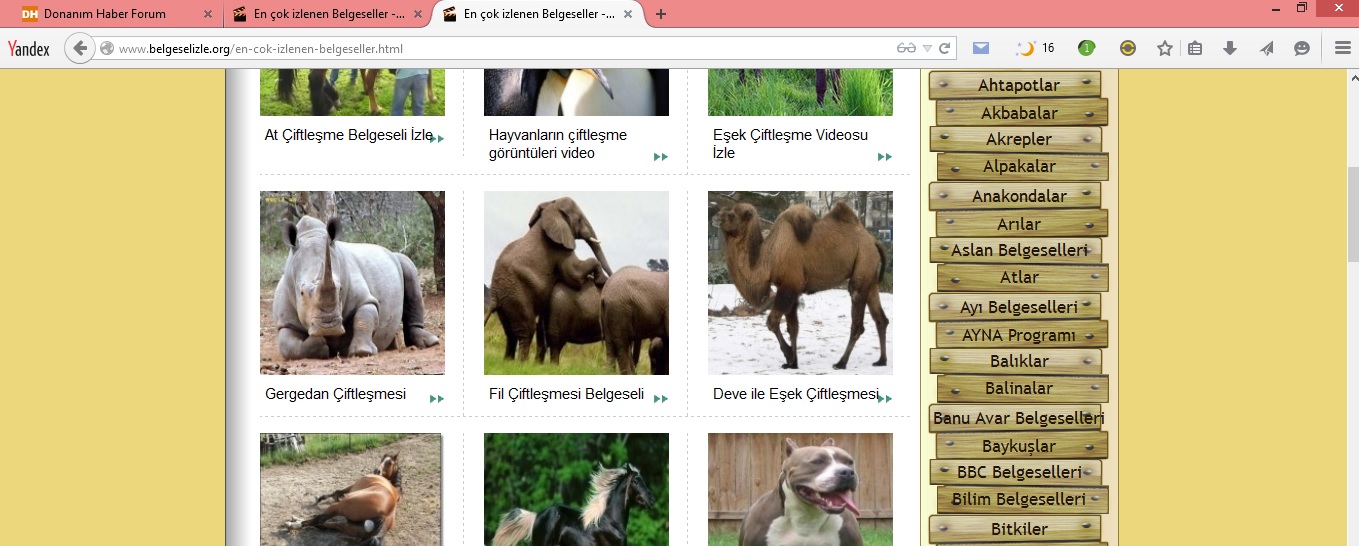Open At Çiftleşme Belgeseli İzle link
The width and height of the screenshot is (1359, 546).
click(349, 135)
